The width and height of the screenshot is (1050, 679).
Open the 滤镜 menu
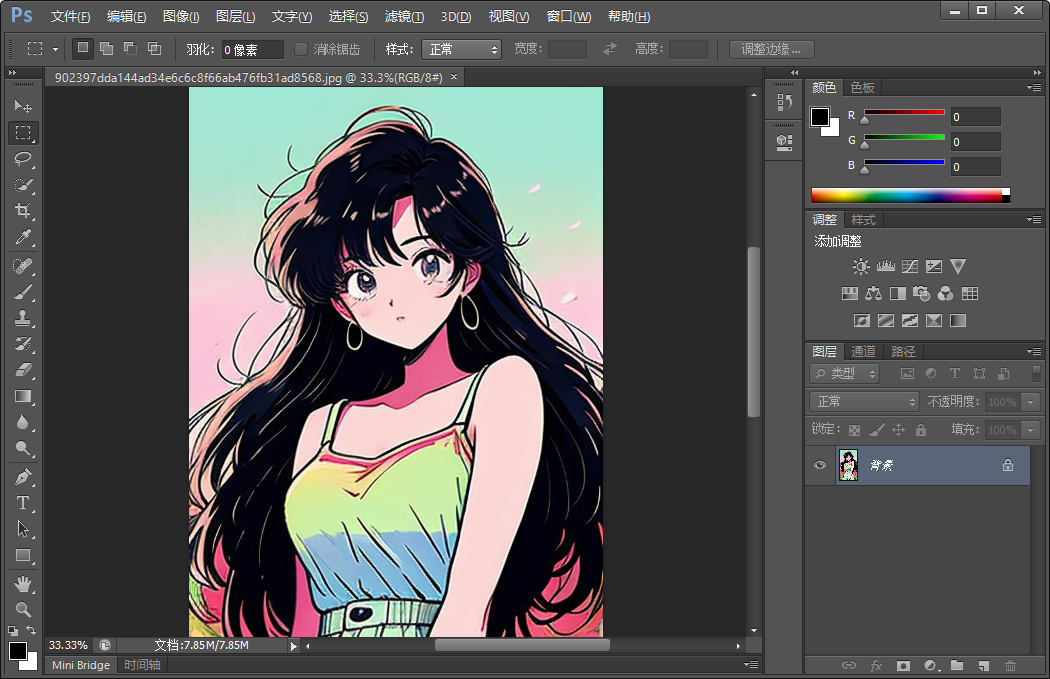403,16
